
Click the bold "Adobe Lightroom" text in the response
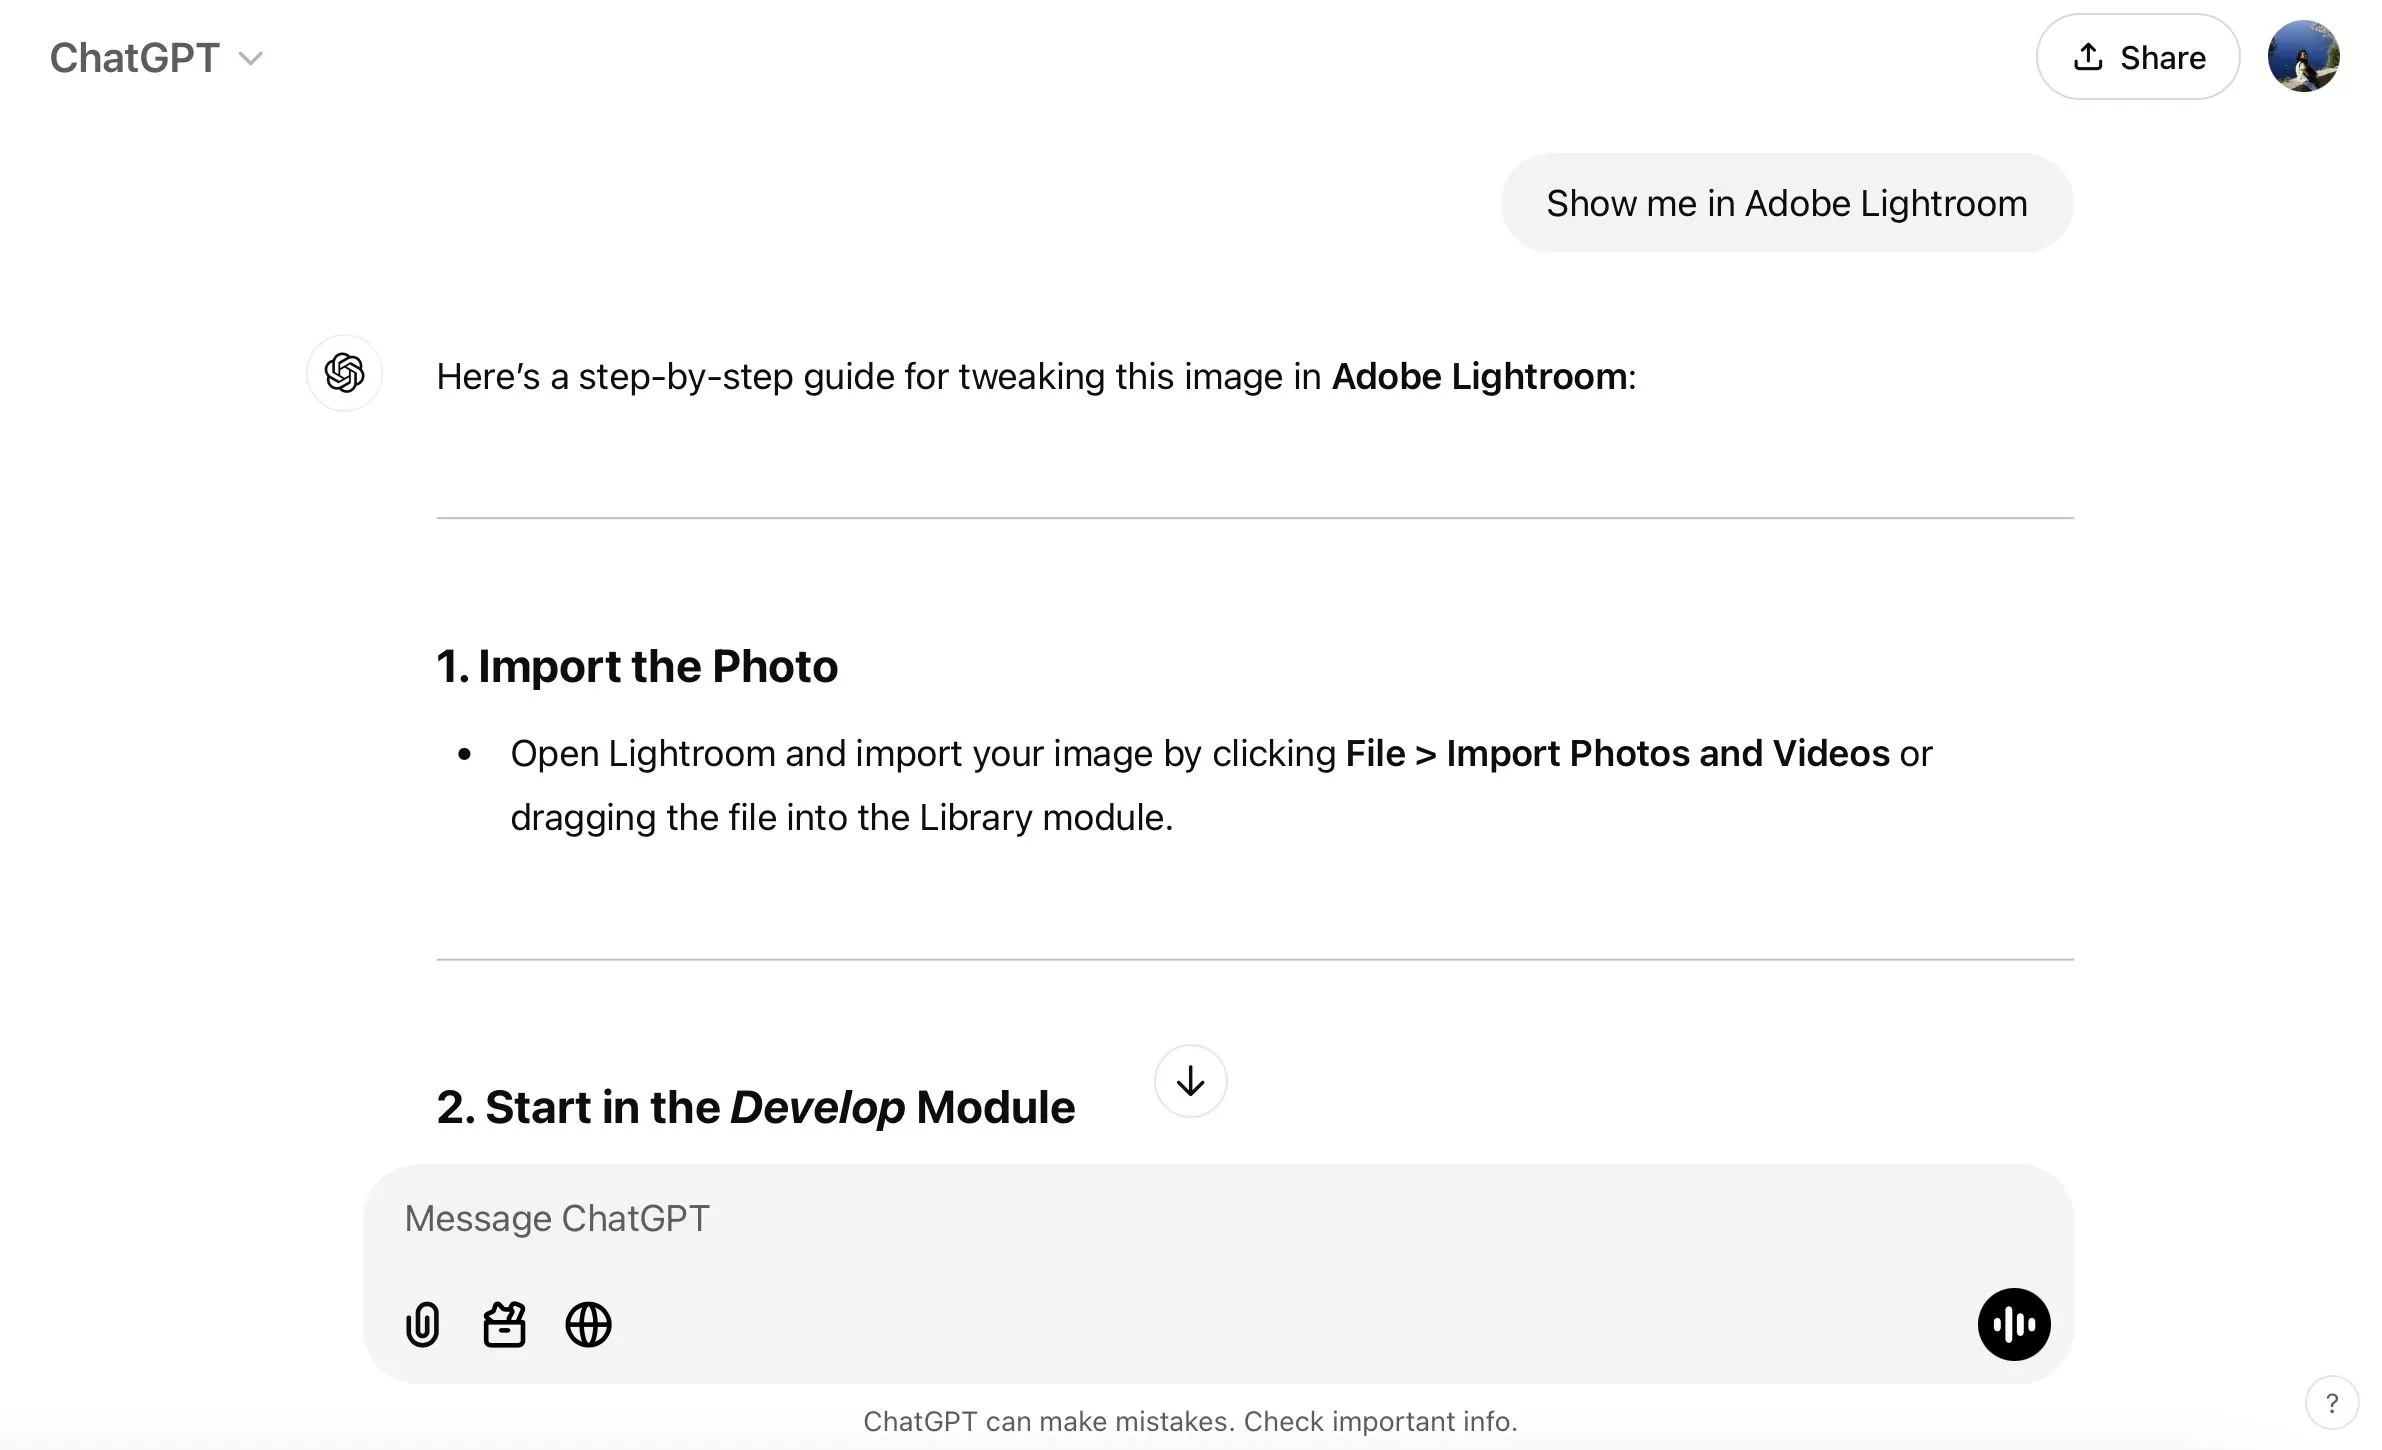[x=1479, y=377]
